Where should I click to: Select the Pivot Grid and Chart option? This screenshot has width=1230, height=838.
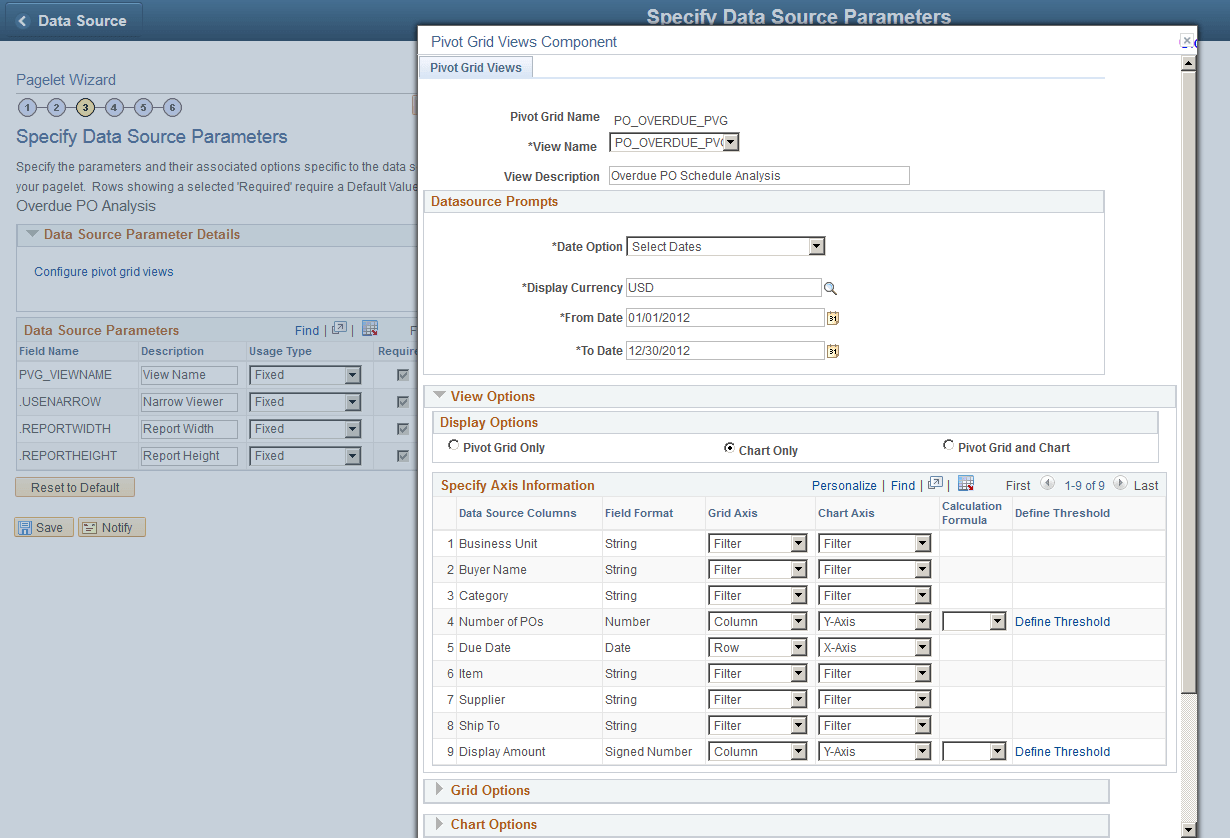coord(947,444)
